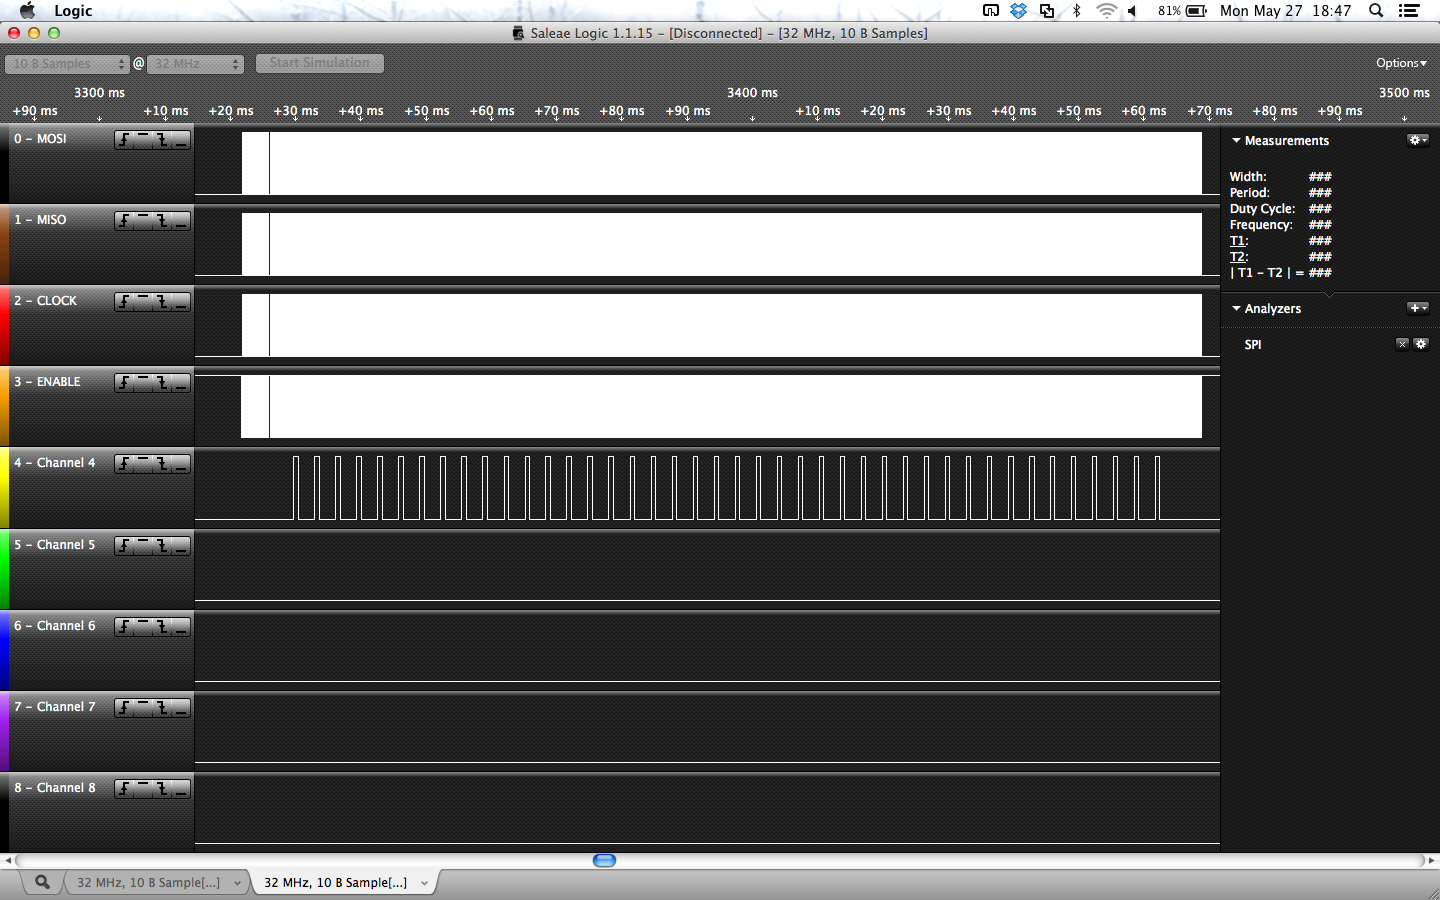Set low level trigger on MOSI channel
Image resolution: width=1440 pixels, height=900 pixels.
(181, 140)
